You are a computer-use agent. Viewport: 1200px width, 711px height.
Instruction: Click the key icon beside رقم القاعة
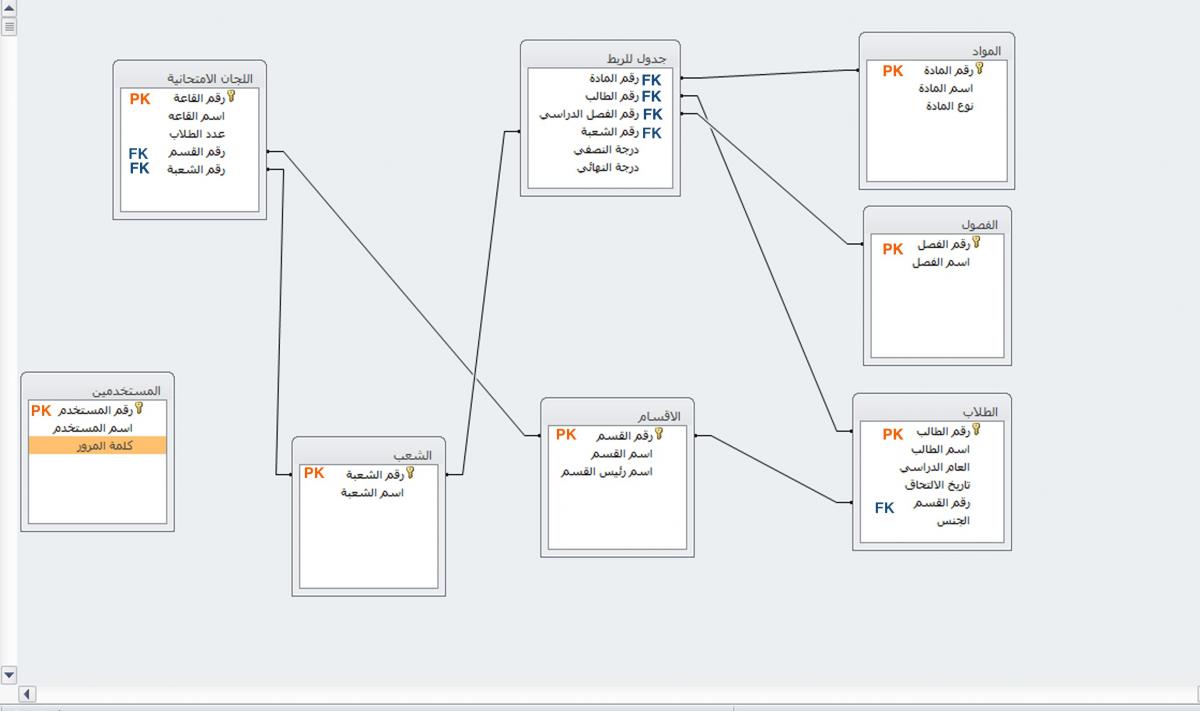click(231, 97)
